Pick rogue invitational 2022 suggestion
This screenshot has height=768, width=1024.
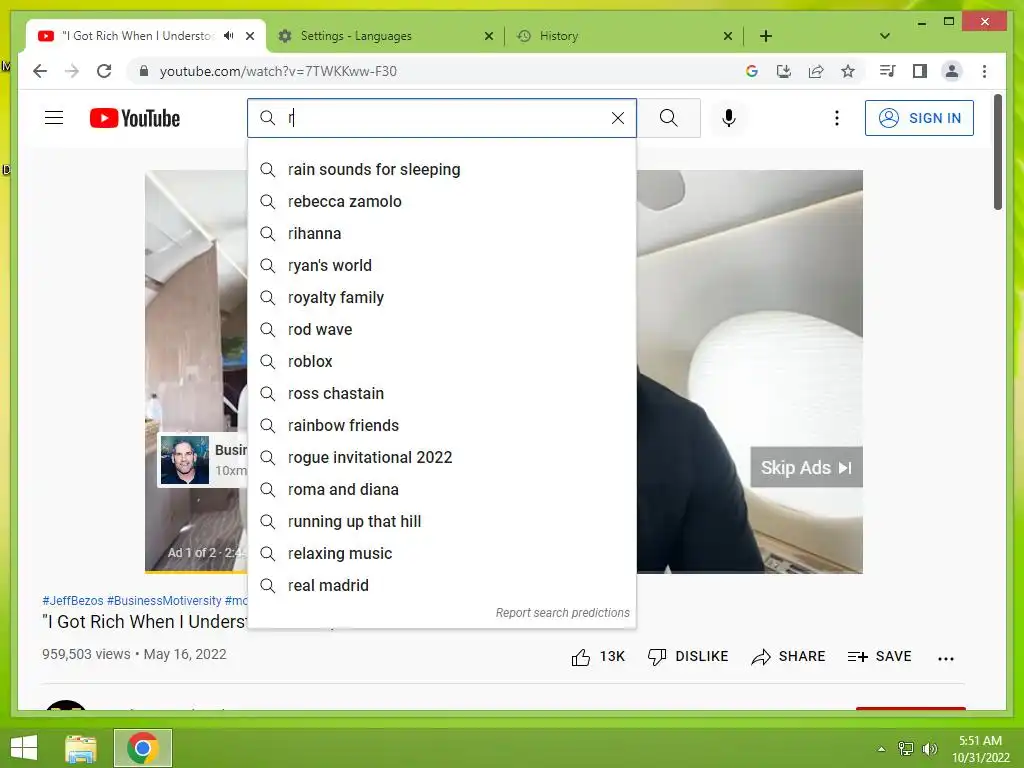tap(442, 458)
